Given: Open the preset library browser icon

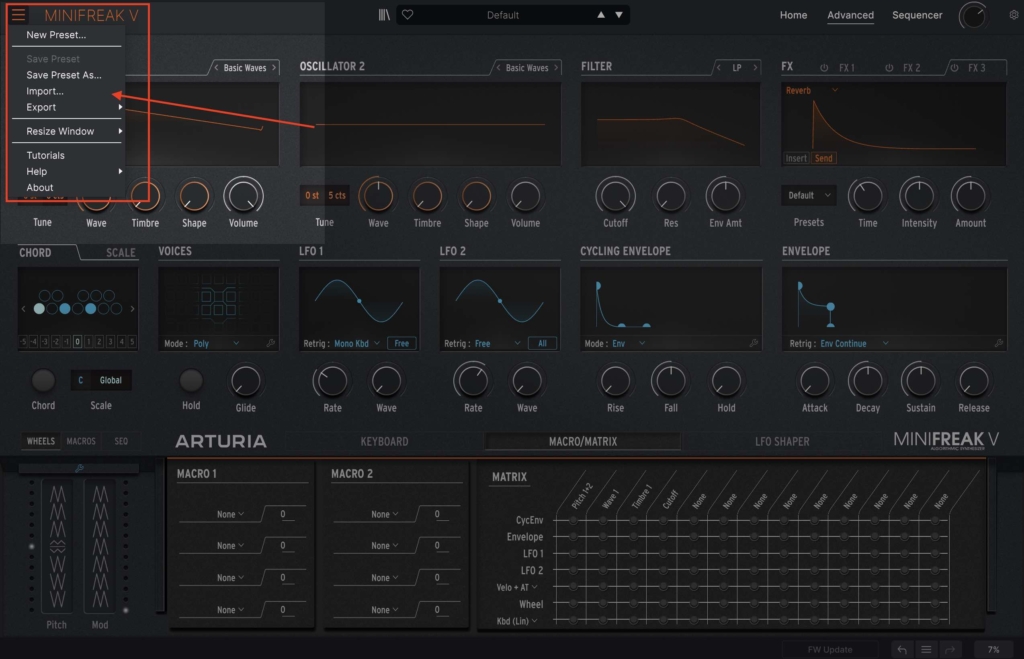Looking at the screenshot, I should [383, 15].
